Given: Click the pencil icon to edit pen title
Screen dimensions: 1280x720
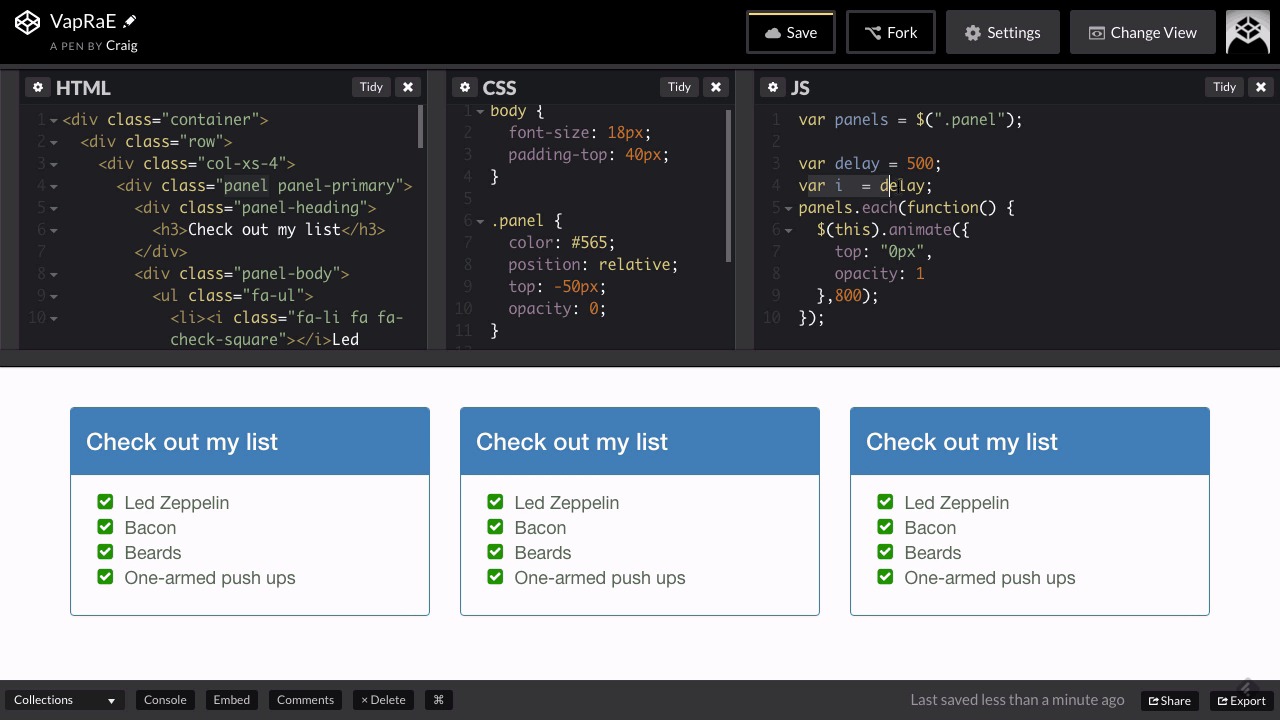Looking at the screenshot, I should pos(130,21).
